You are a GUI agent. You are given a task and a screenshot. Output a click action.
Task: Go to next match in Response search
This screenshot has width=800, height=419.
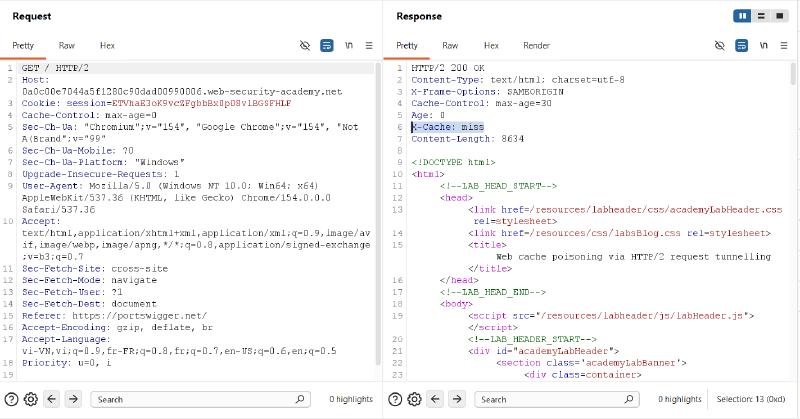(x=457, y=399)
